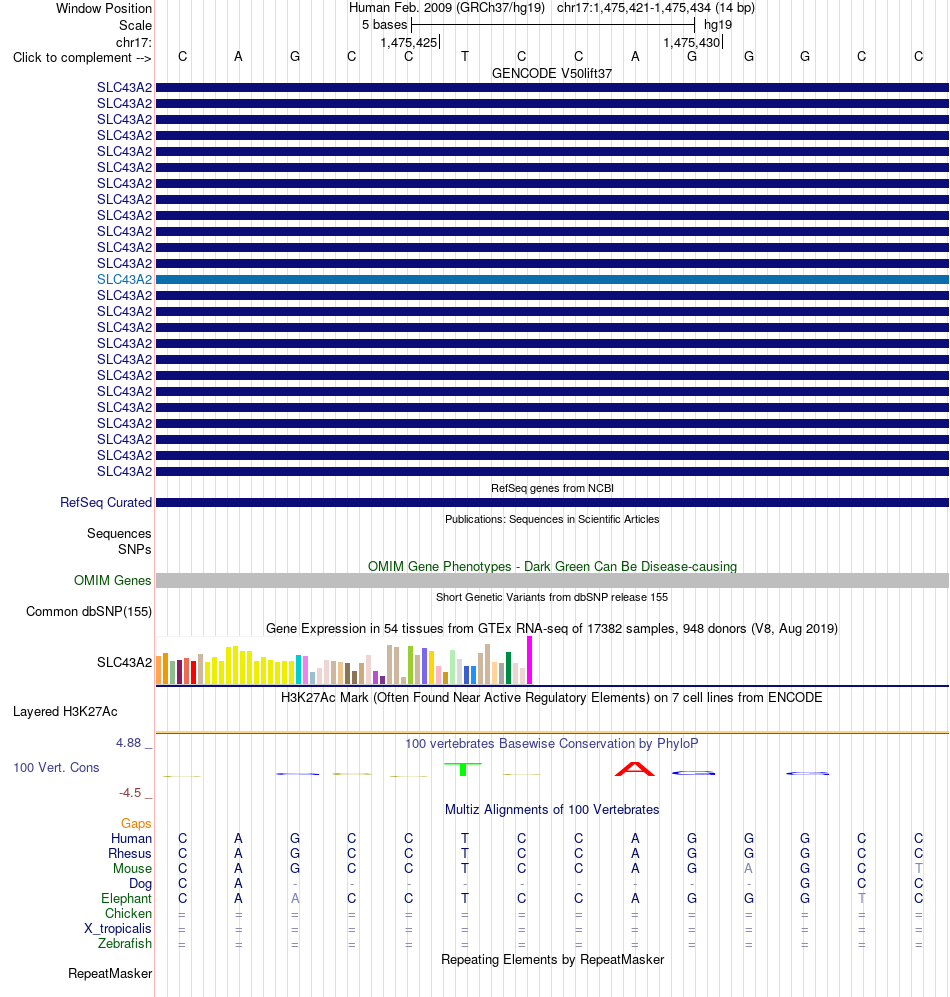Viewport: 950px width, 997px height.
Task: Click the gray OMIM Genes item bar
Action: 552,580
